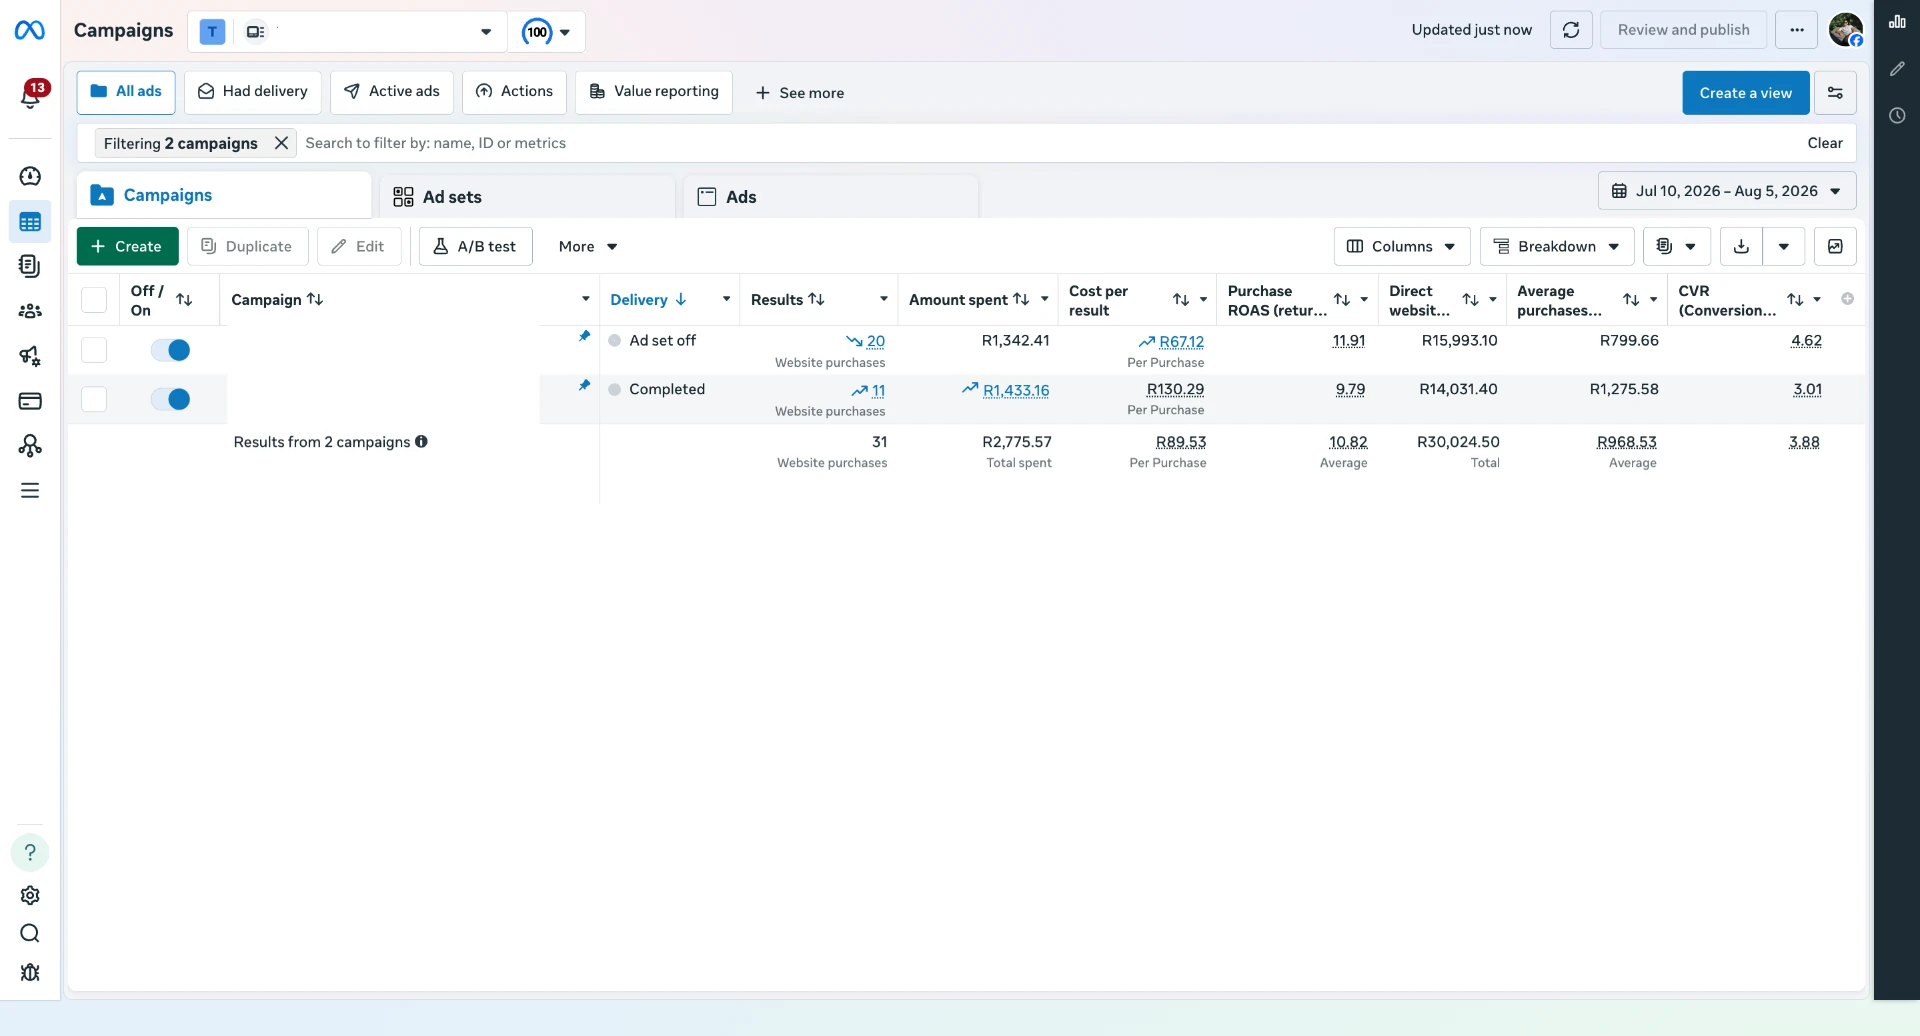The image size is (1920, 1036).
Task: Click the bug report icon
Action: (x=30, y=973)
